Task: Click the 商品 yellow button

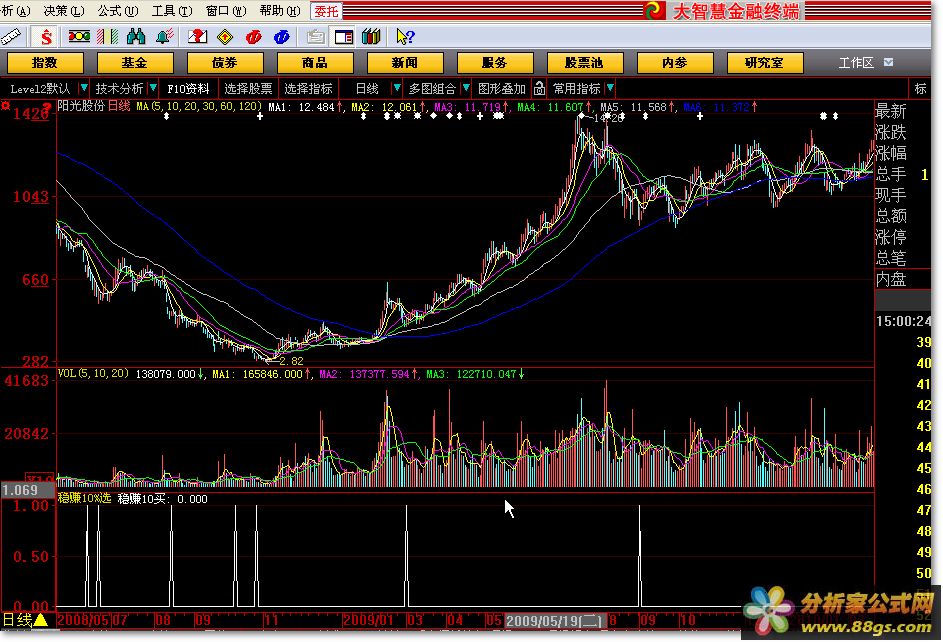Action: coord(315,63)
